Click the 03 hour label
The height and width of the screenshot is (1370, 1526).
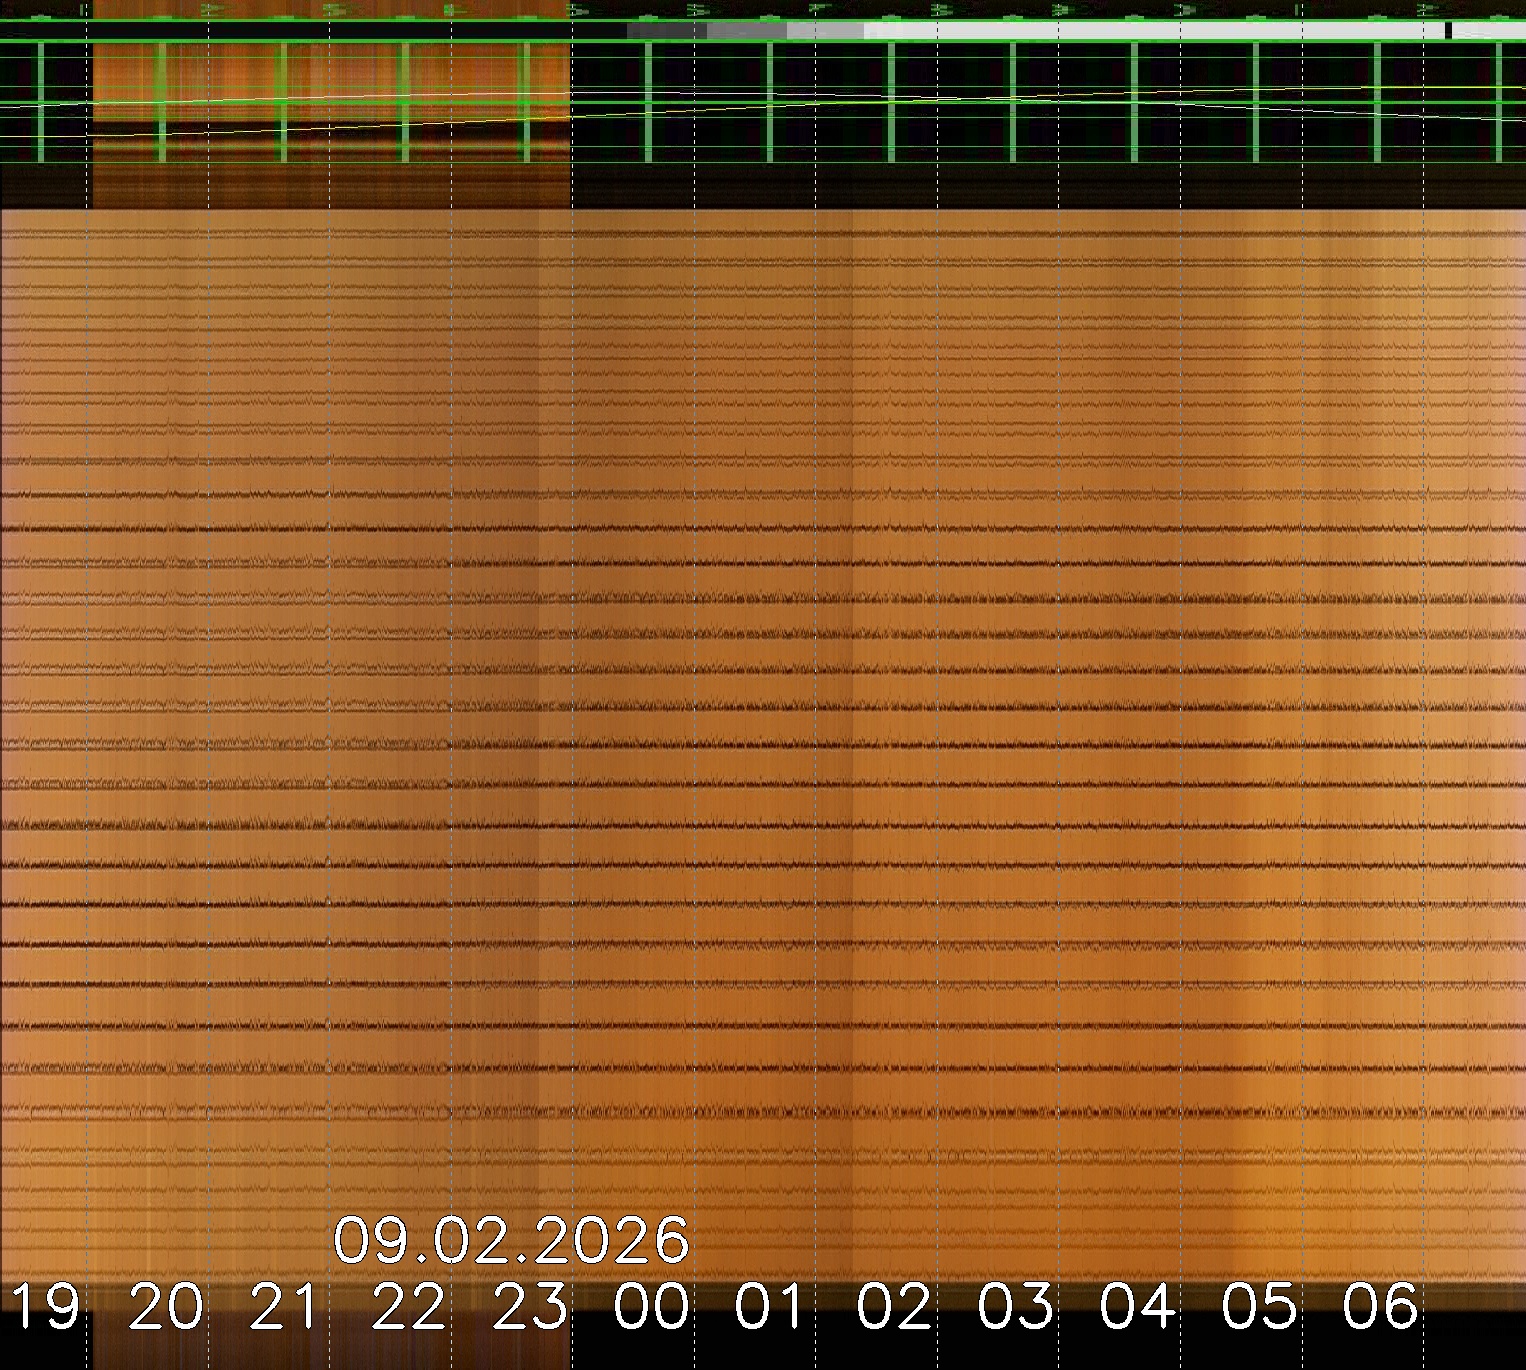click(x=1016, y=1307)
